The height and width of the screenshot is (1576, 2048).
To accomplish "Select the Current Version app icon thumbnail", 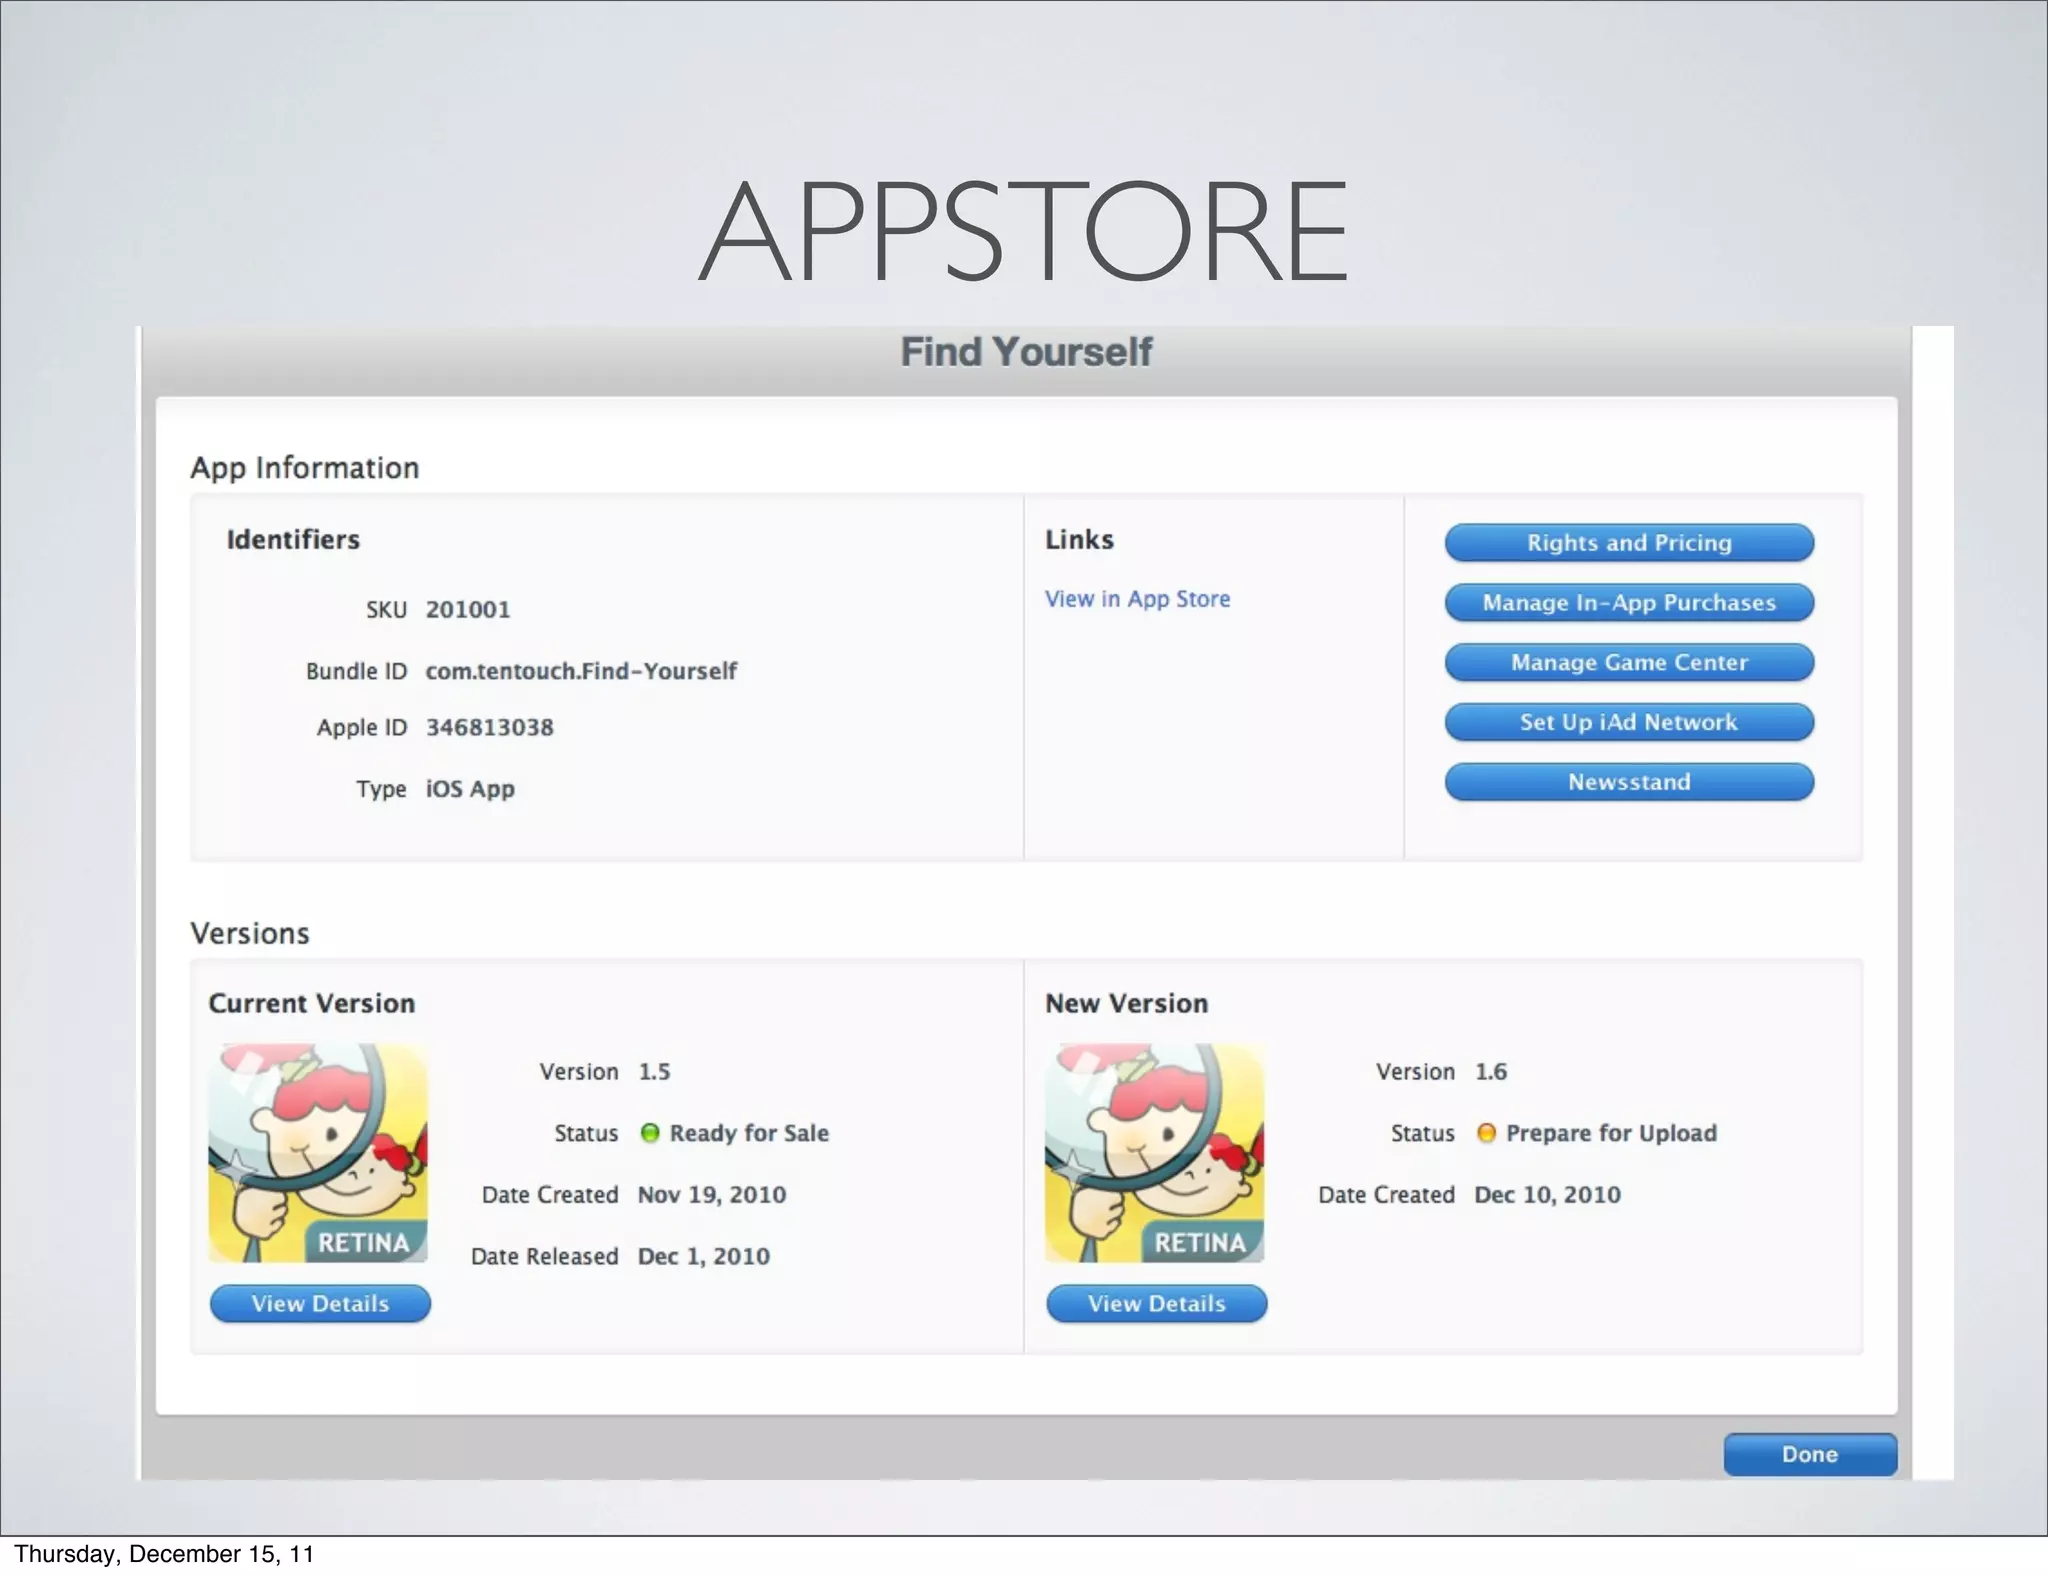I will pos(318,1153).
